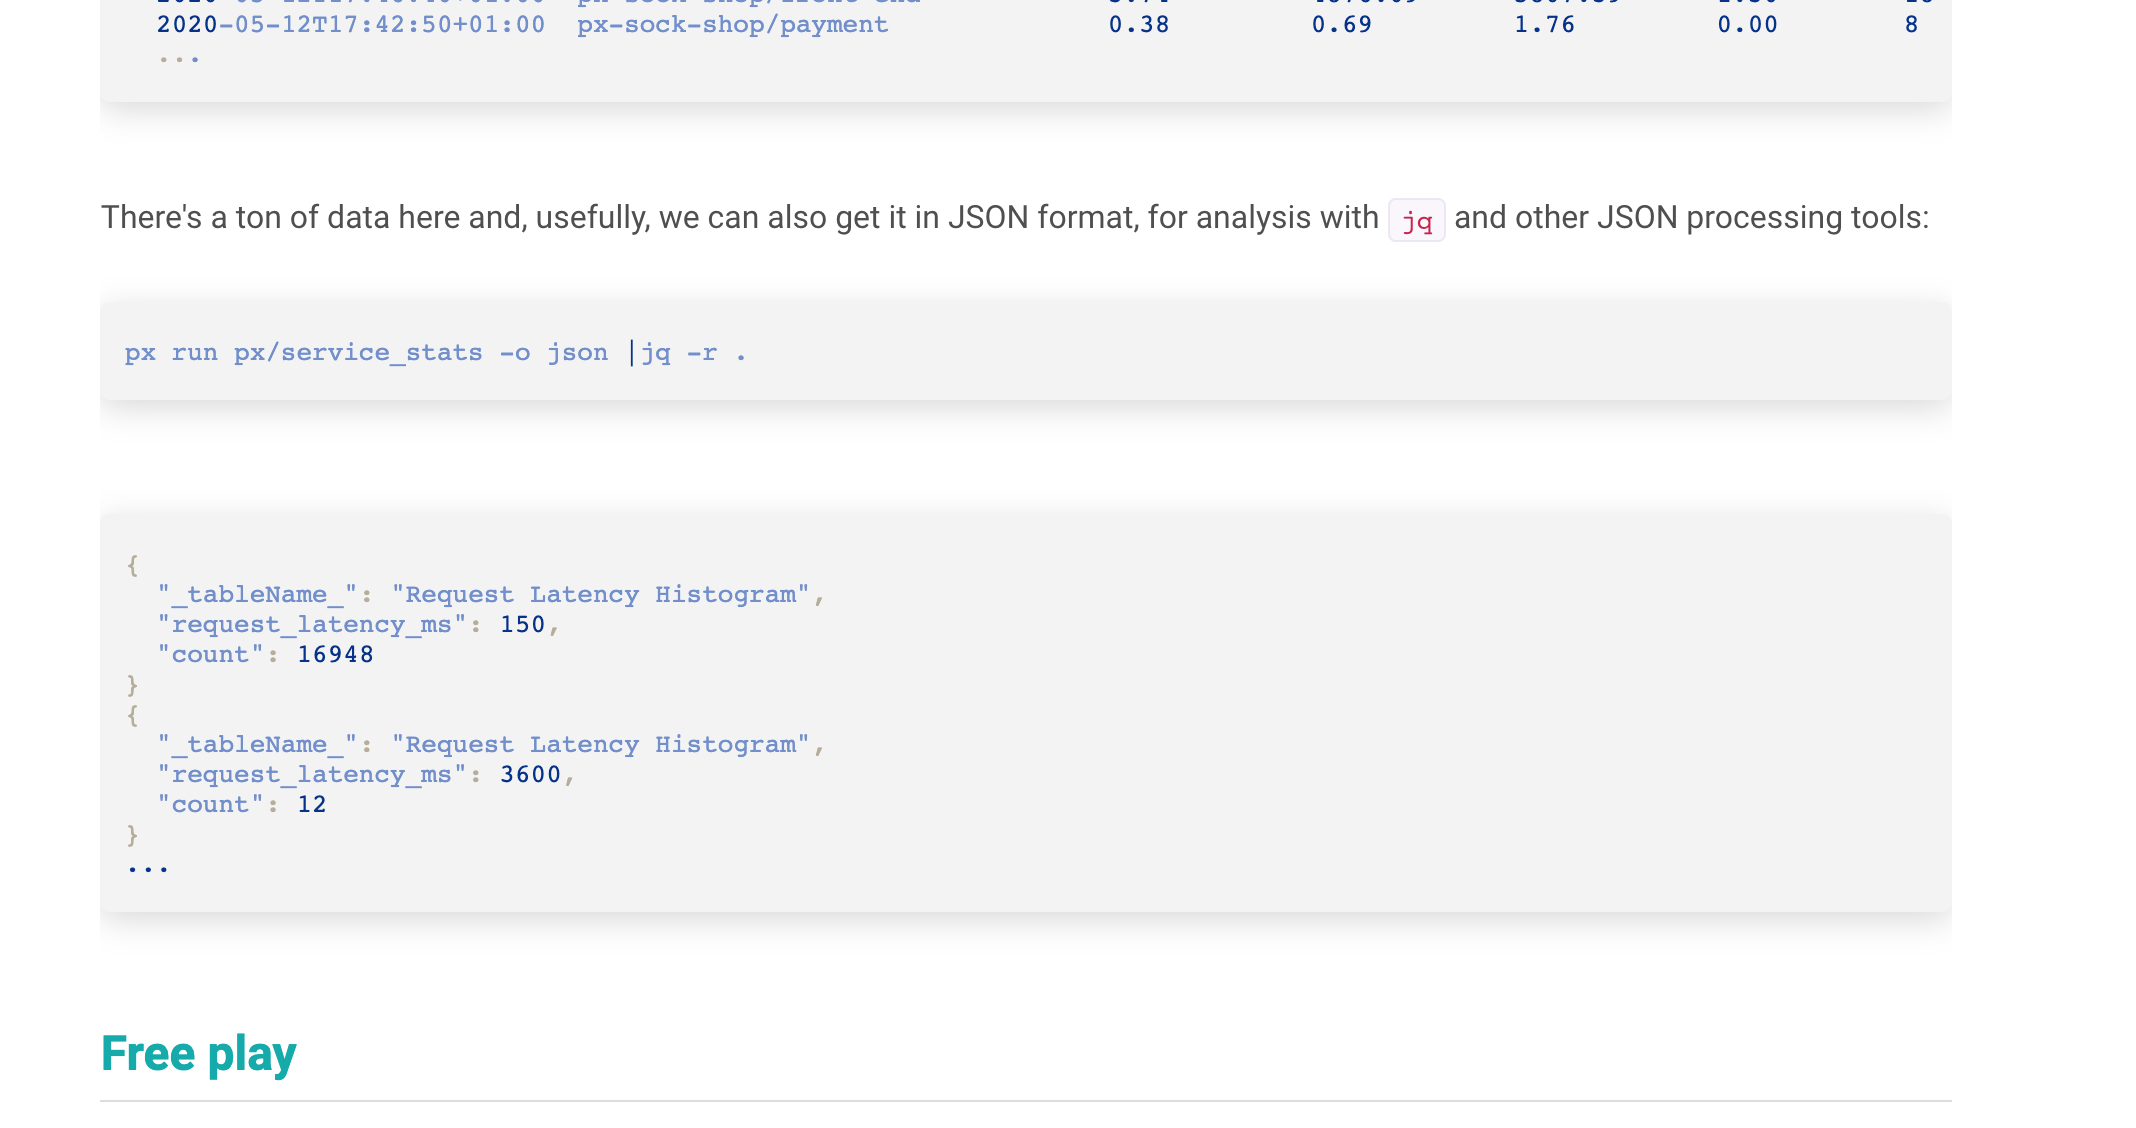Click the ellipsis ending the JSON output
The width and height of the screenshot is (2136, 1128).
coord(148,868)
